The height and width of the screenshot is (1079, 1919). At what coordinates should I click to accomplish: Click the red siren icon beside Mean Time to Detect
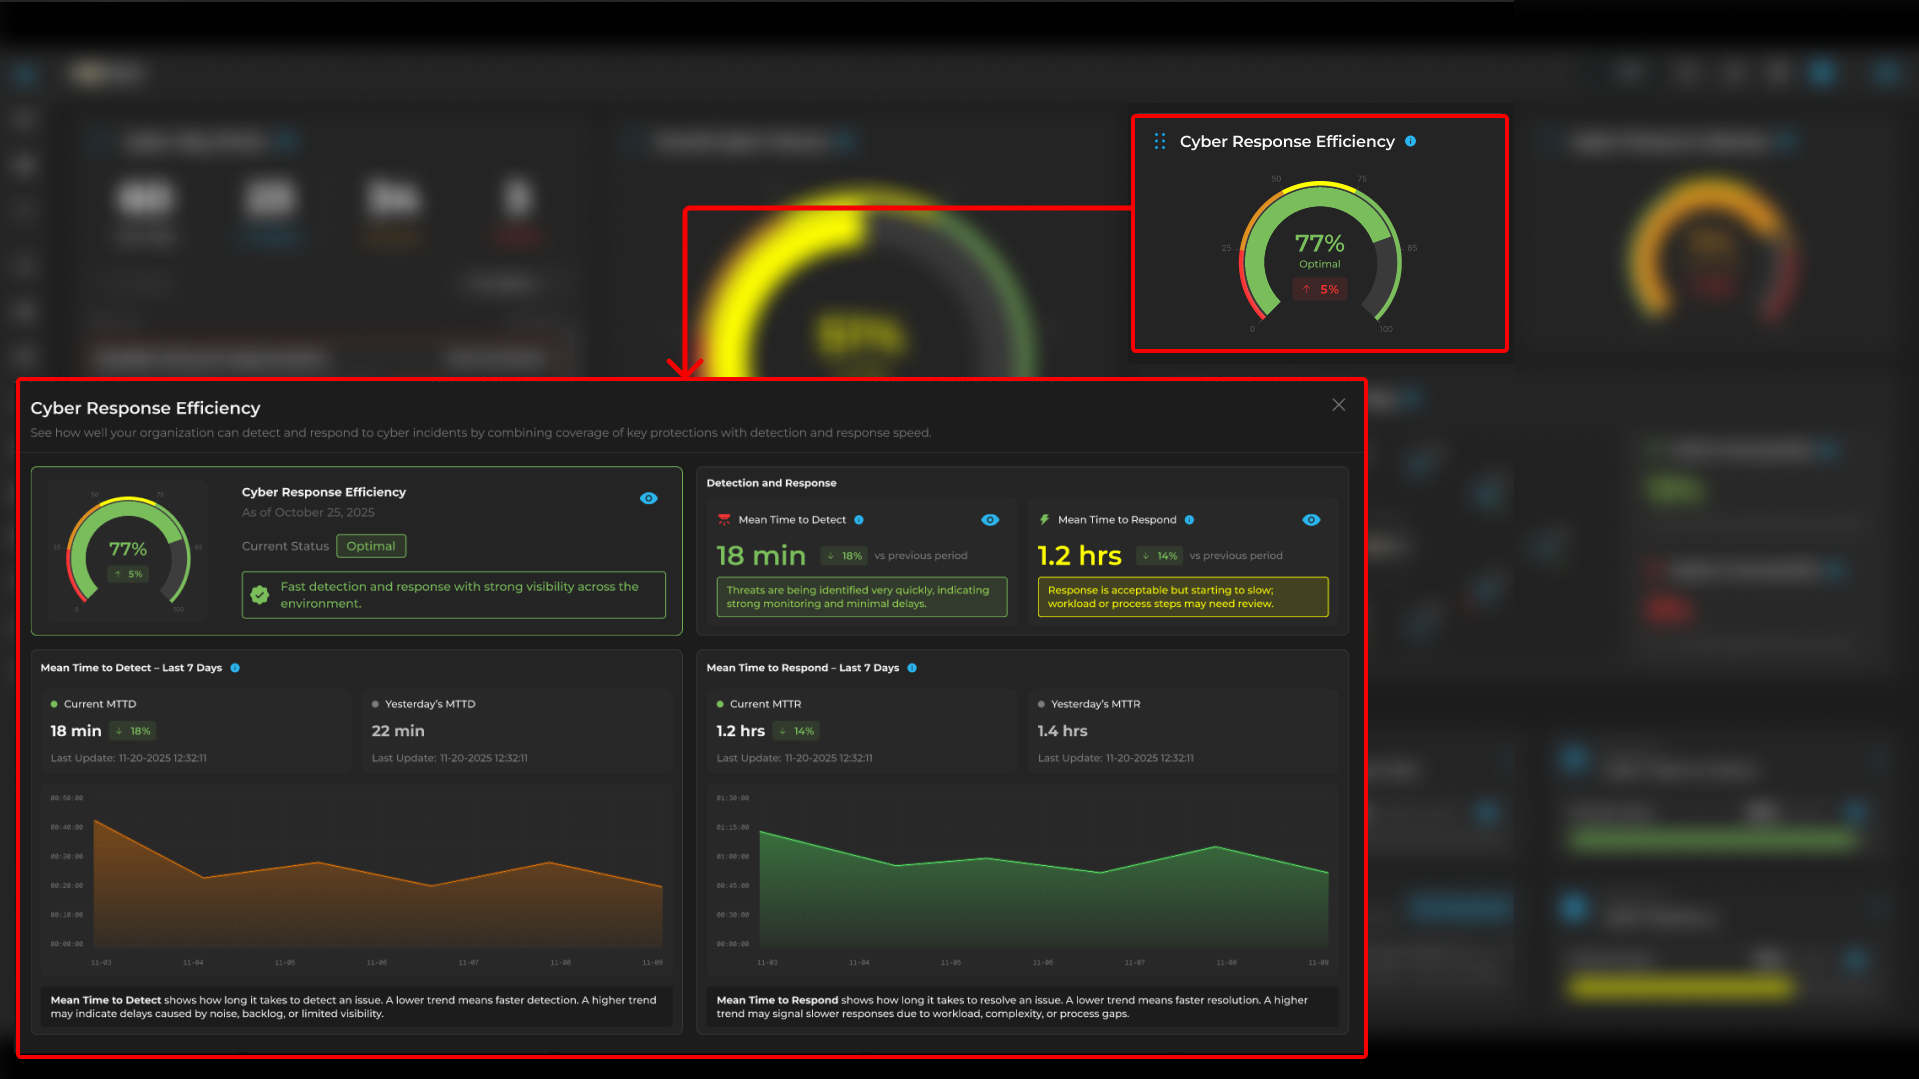click(724, 520)
